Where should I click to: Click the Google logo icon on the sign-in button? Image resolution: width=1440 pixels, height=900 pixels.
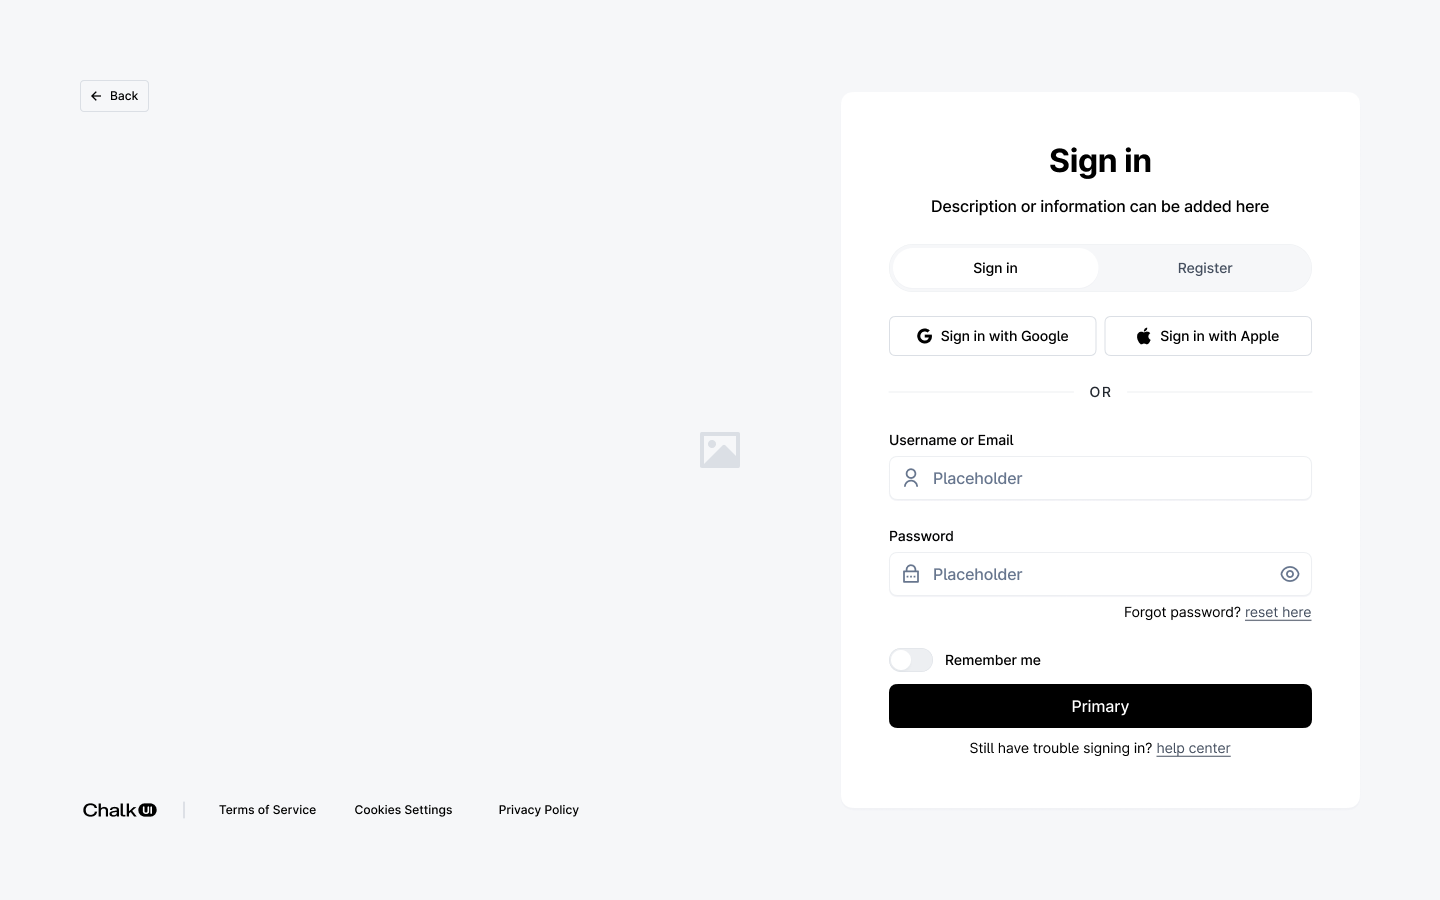point(923,336)
